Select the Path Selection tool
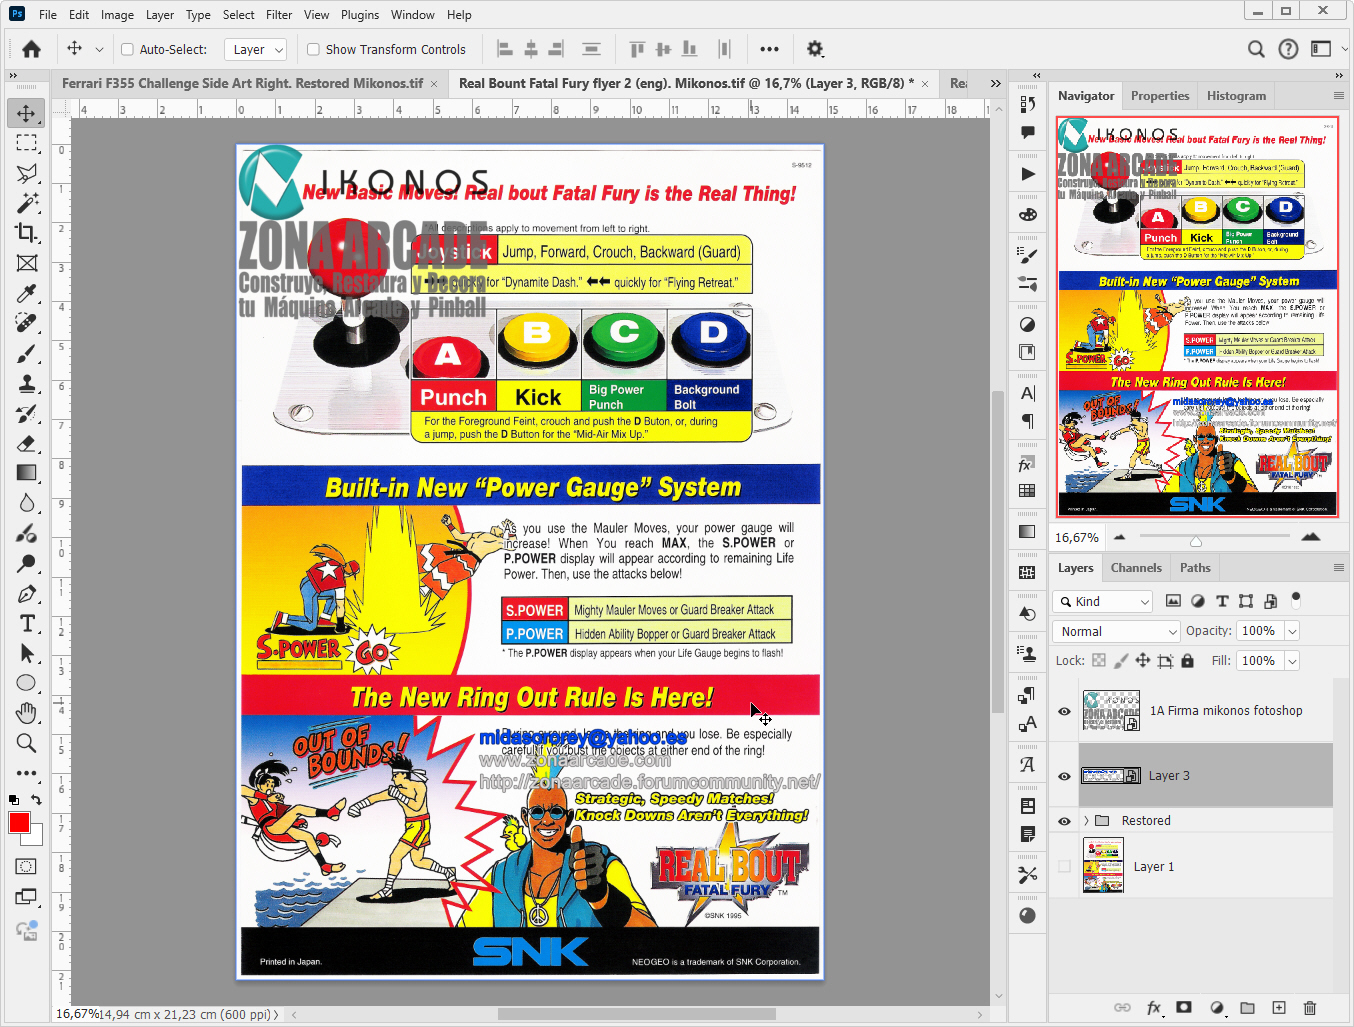1354x1027 pixels. pyautogui.click(x=27, y=653)
